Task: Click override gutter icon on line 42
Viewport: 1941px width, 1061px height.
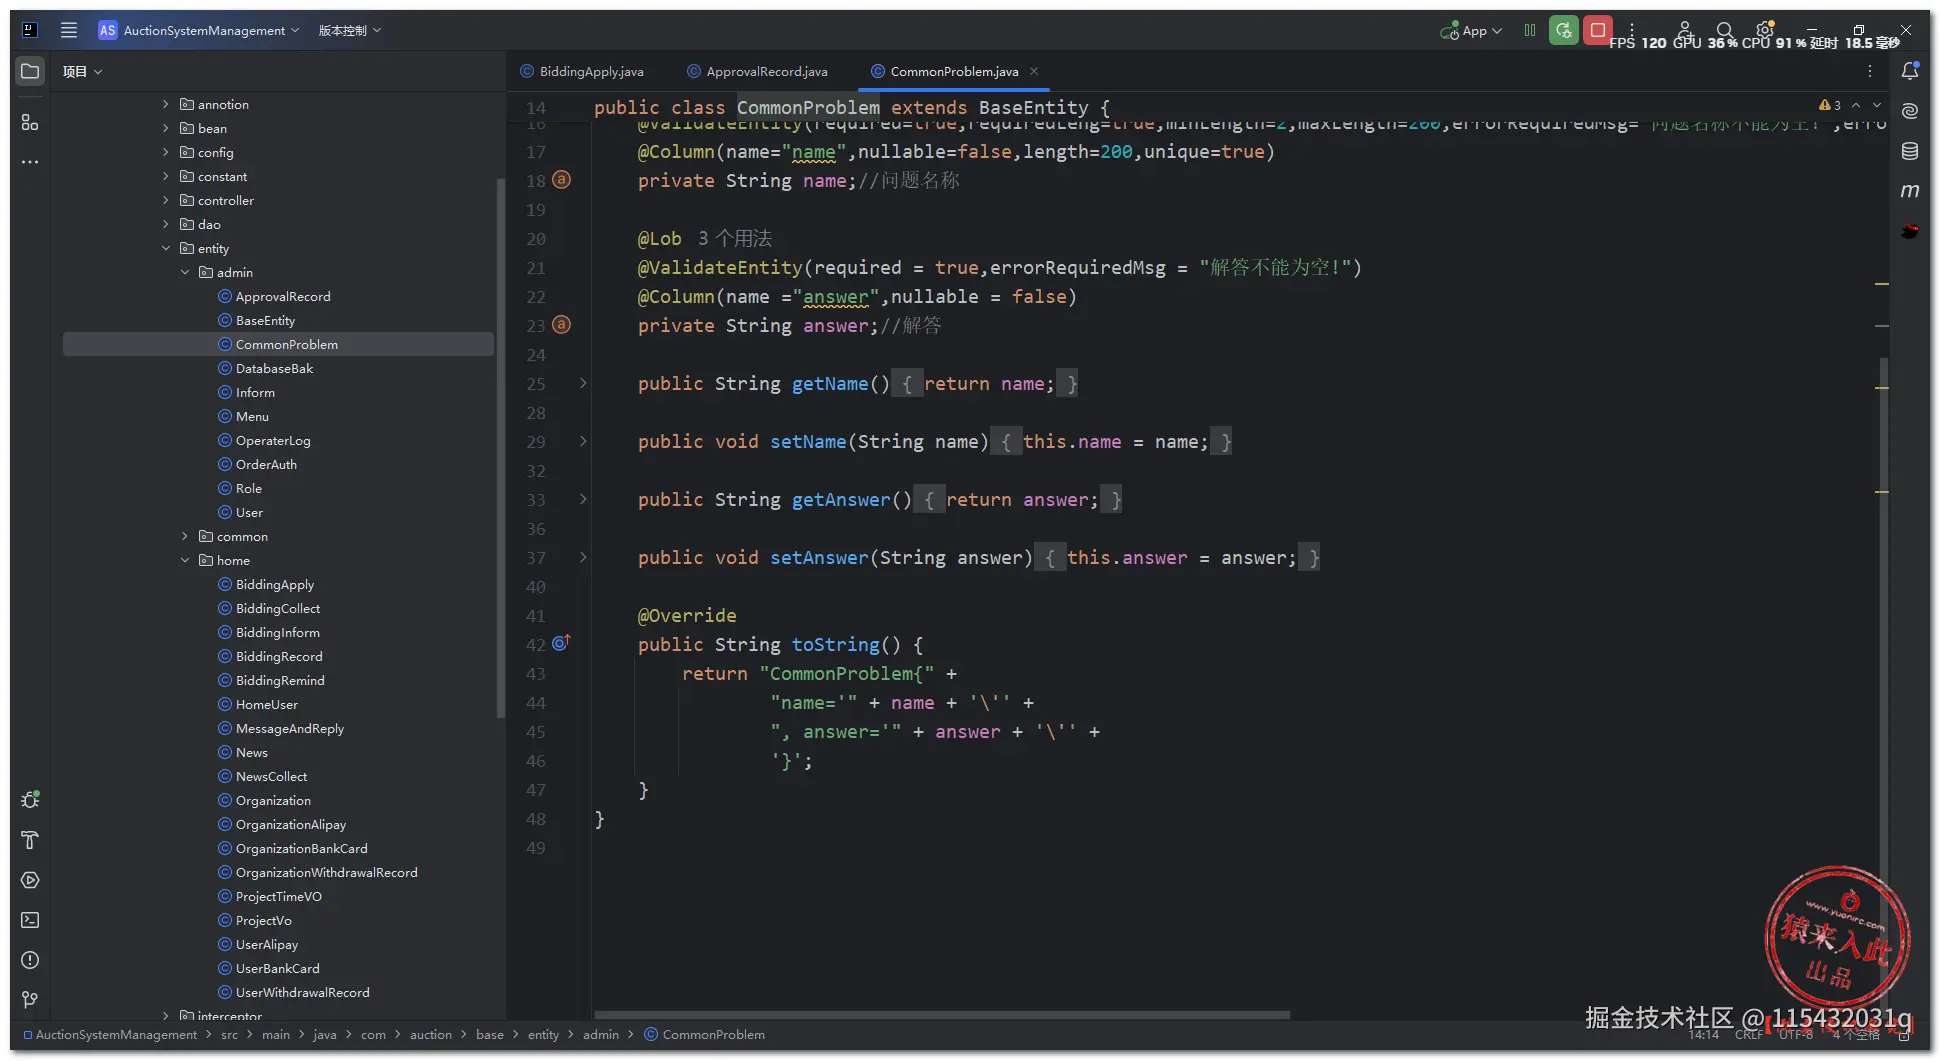Action: coord(561,643)
